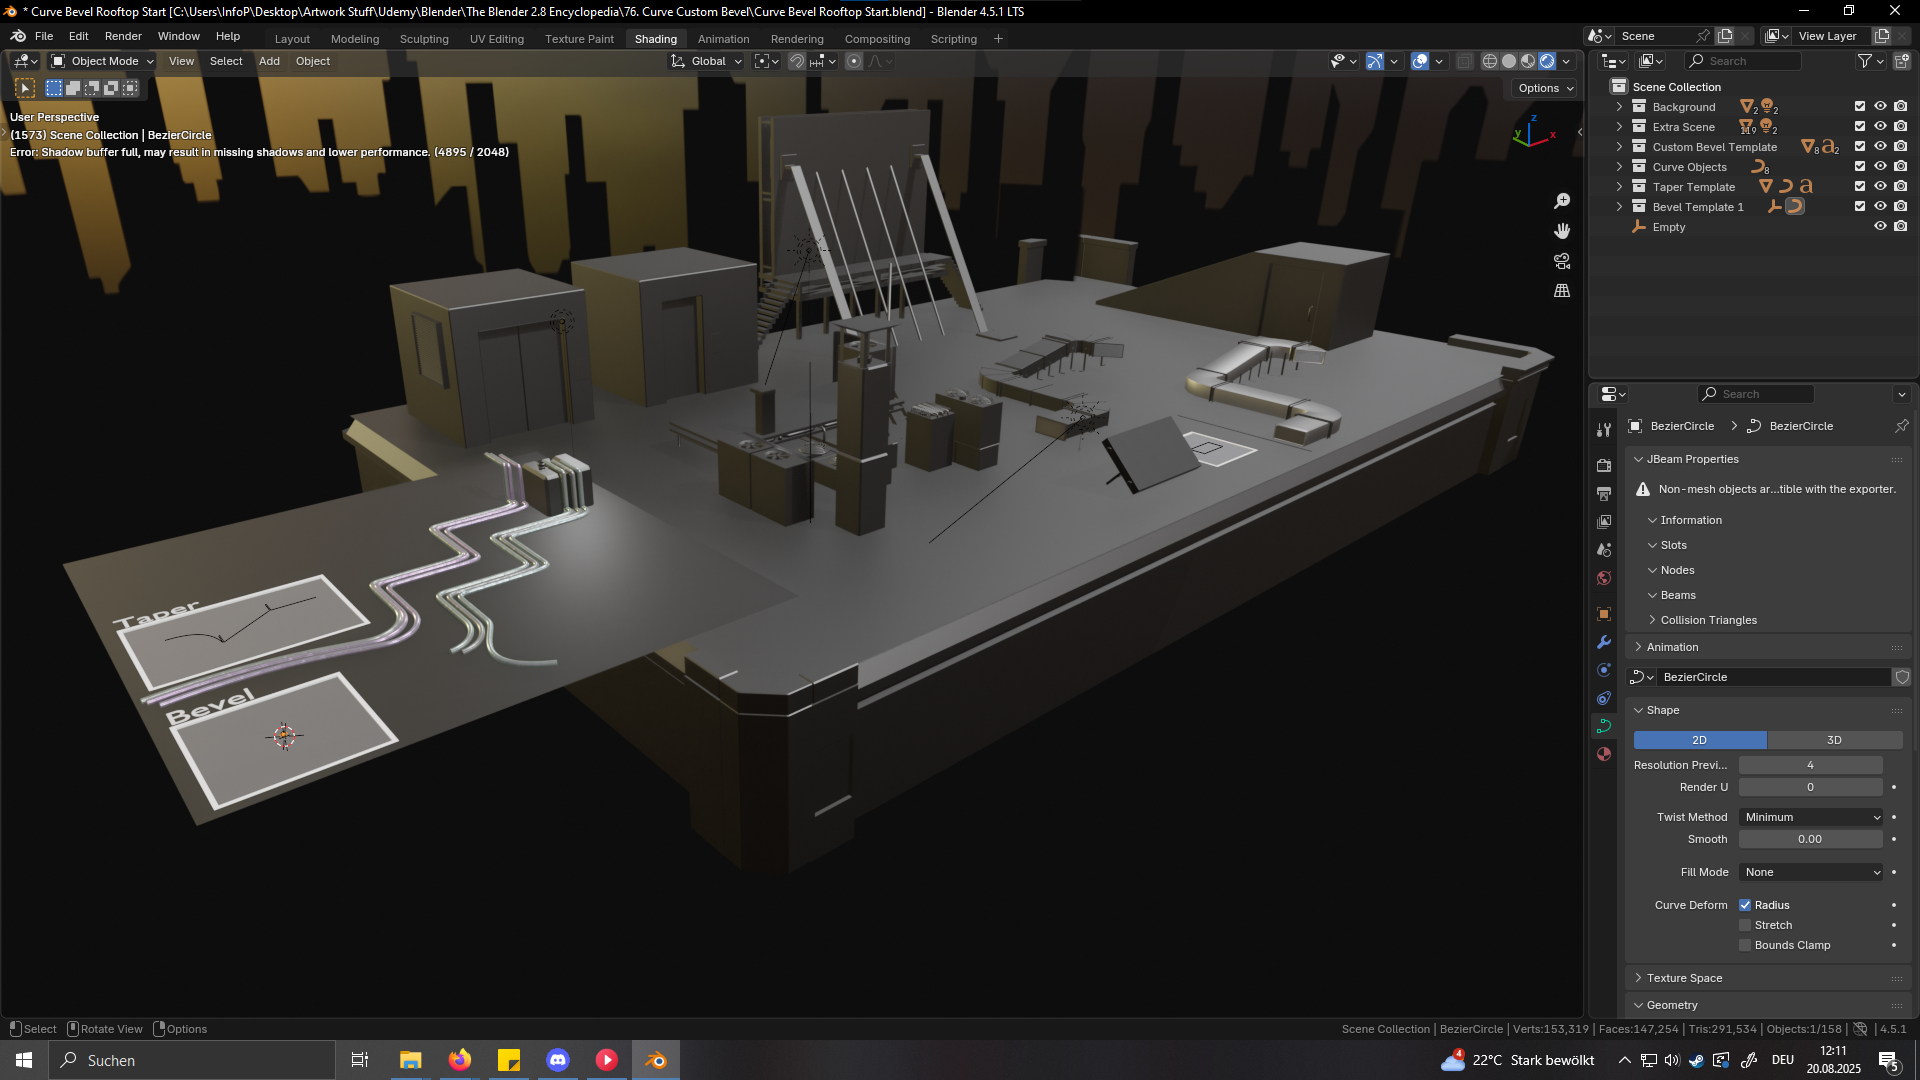Uncheck the Radius curve deform checkbox
Image resolution: width=1920 pixels, height=1080 pixels.
(1745, 905)
